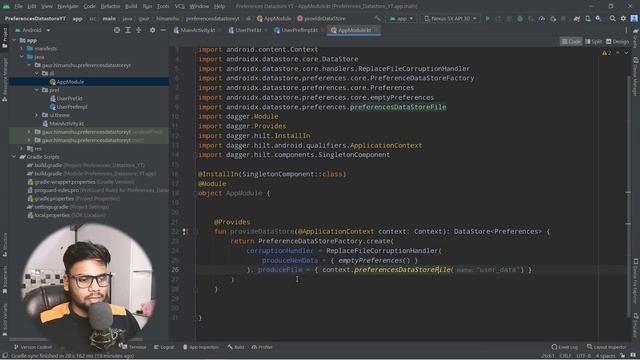
Task: Switch editor to Design view
Action: pos(617,42)
